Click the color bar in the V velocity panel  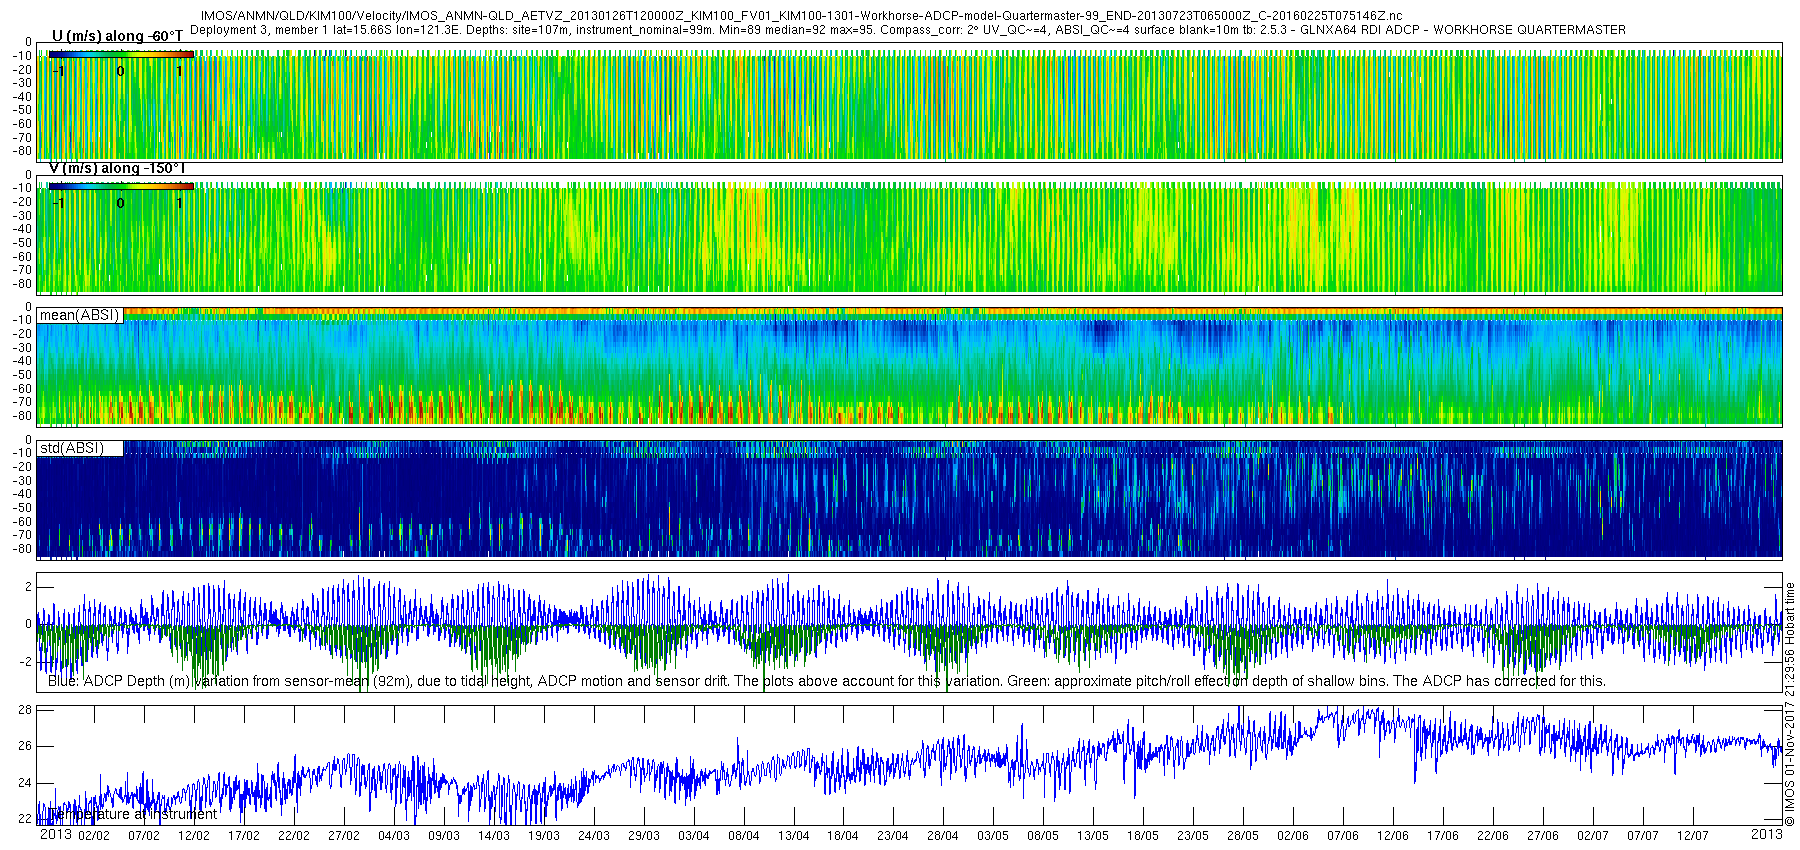point(121,187)
